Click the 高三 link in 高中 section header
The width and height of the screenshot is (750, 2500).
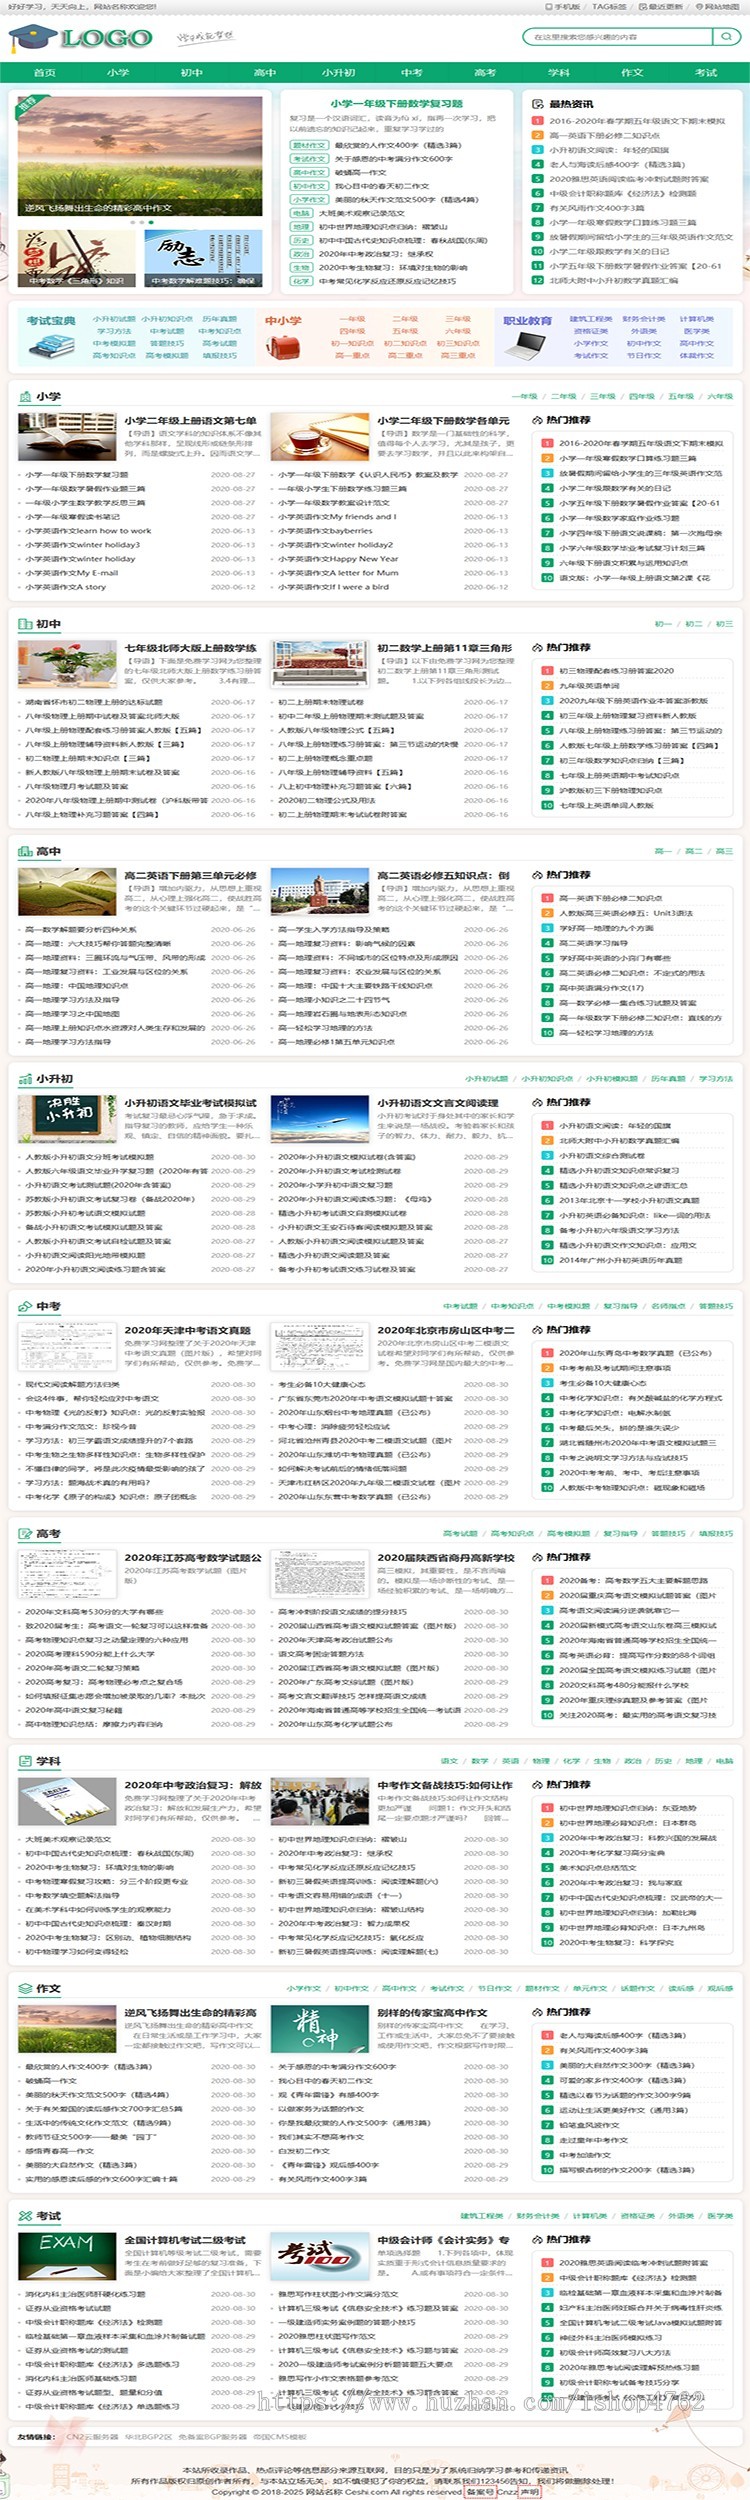pos(724,852)
